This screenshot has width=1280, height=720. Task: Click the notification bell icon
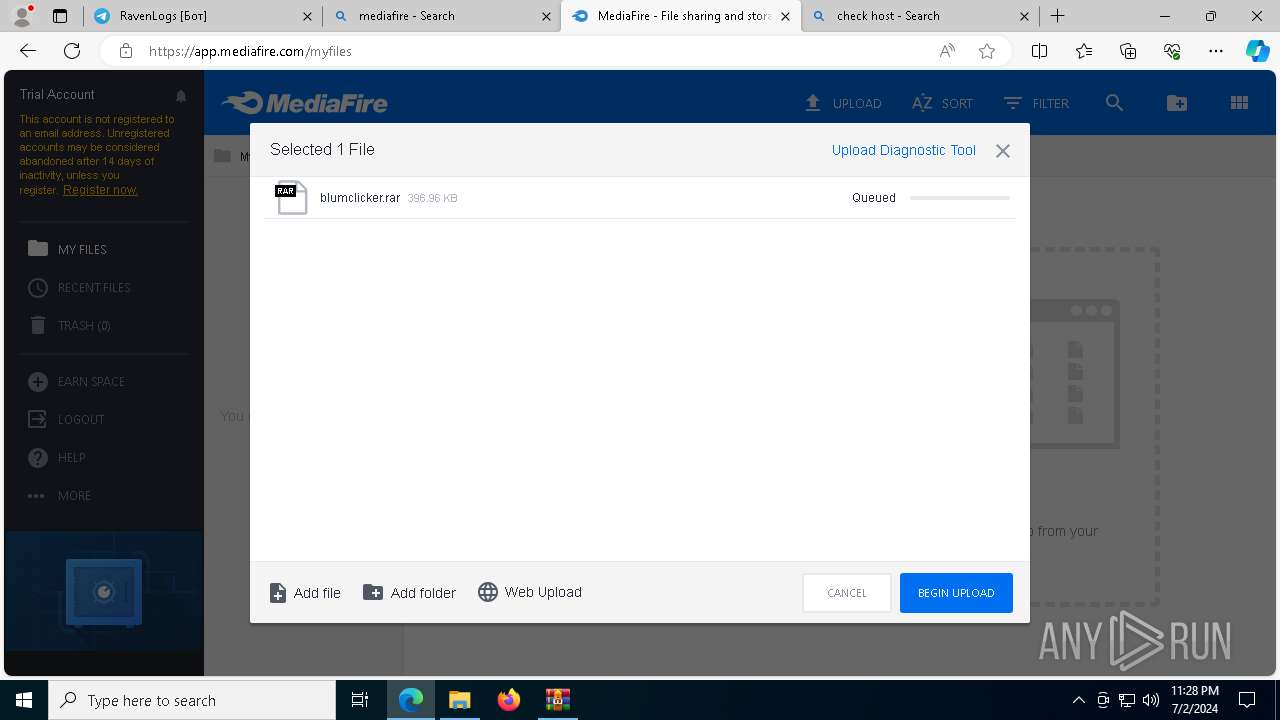pos(181,96)
